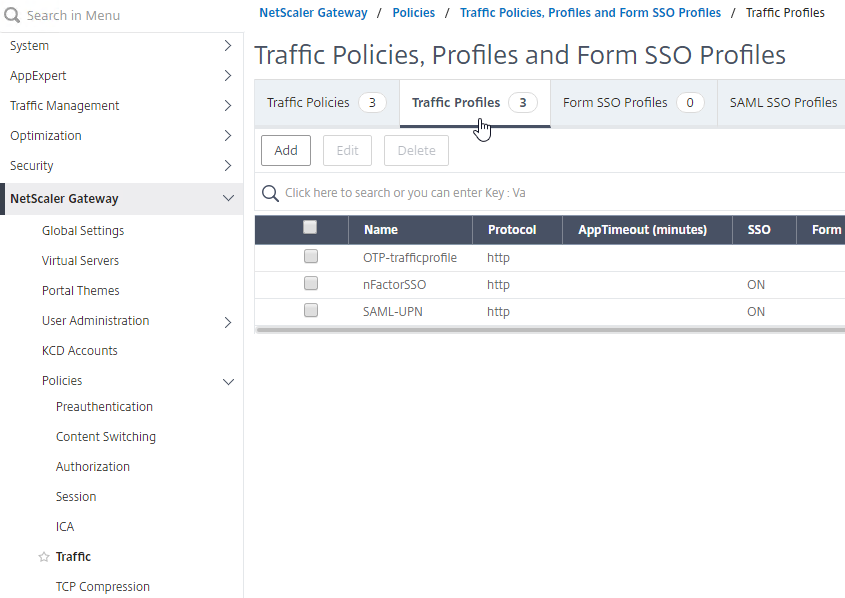
Task: Open the SAML SSO Profiles tab
Action: (782, 103)
